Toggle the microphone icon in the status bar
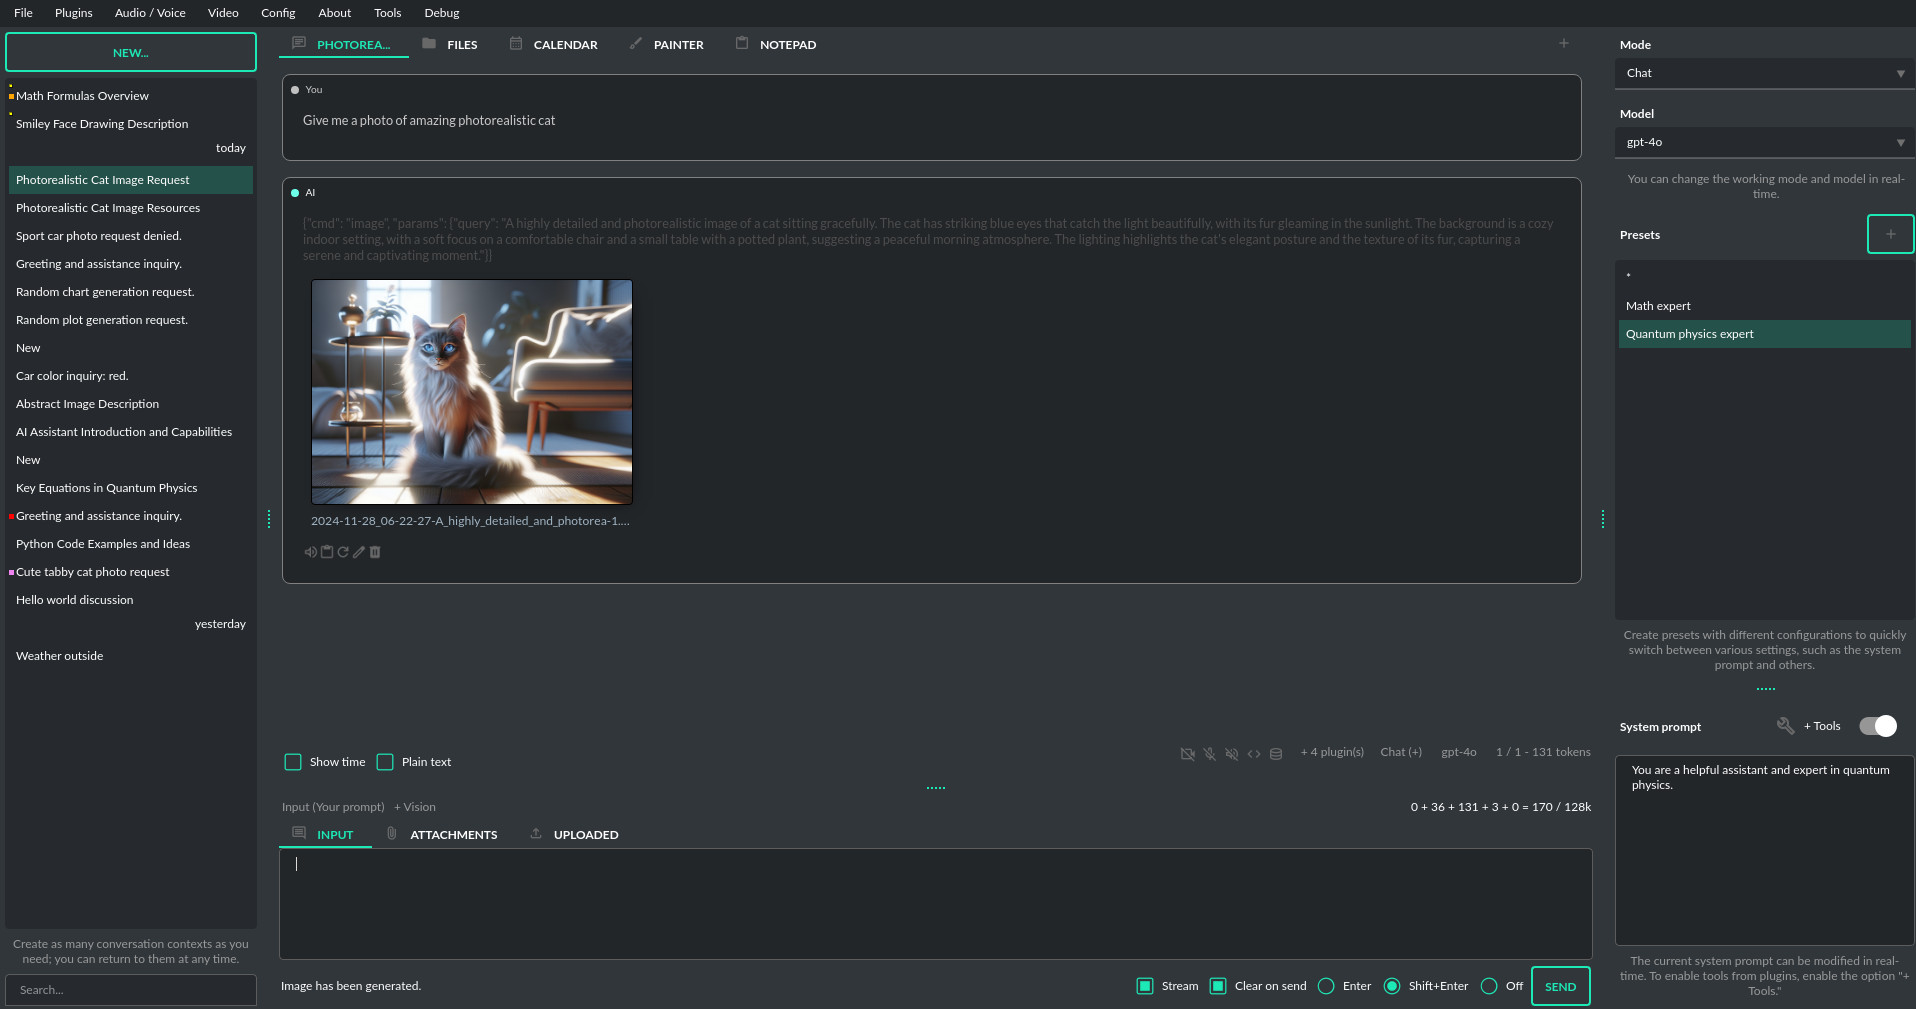Screen dimensions: 1916x1009 click(x=1210, y=754)
